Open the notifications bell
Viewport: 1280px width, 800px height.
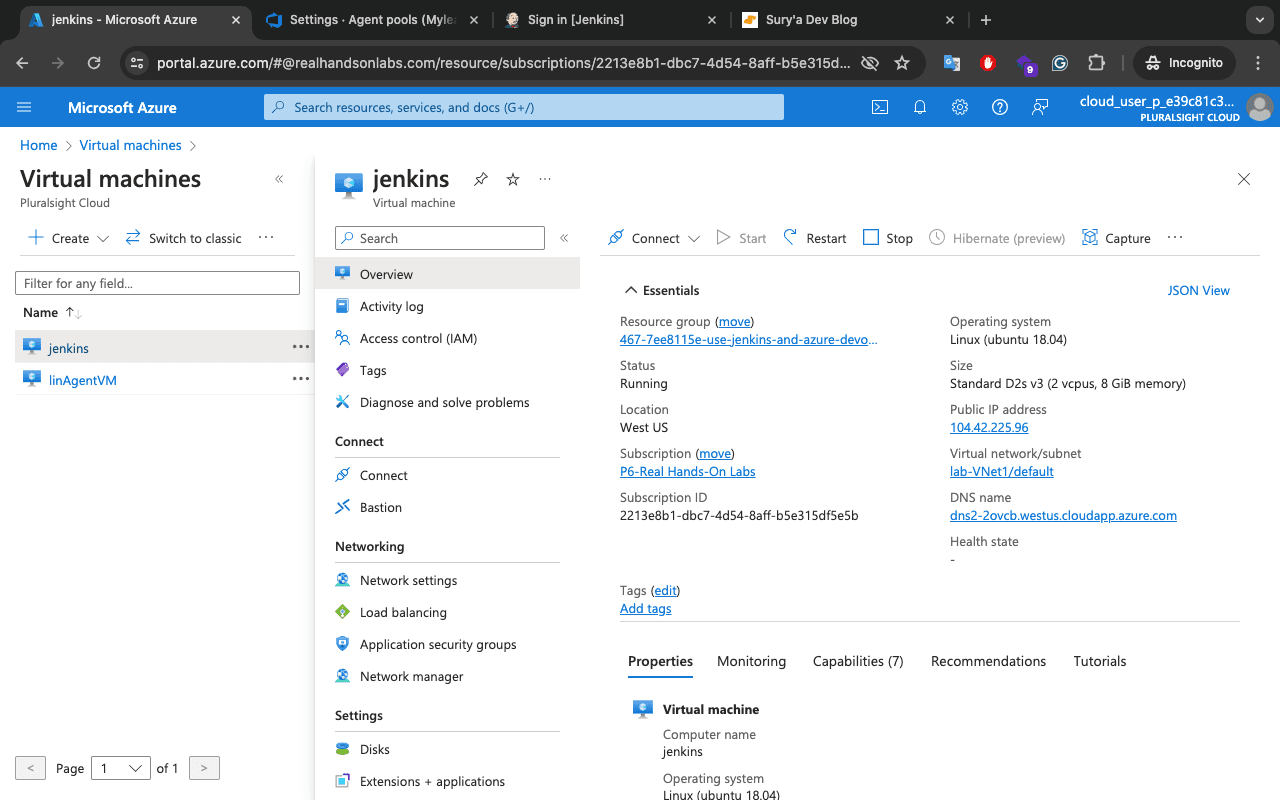[x=920, y=107]
